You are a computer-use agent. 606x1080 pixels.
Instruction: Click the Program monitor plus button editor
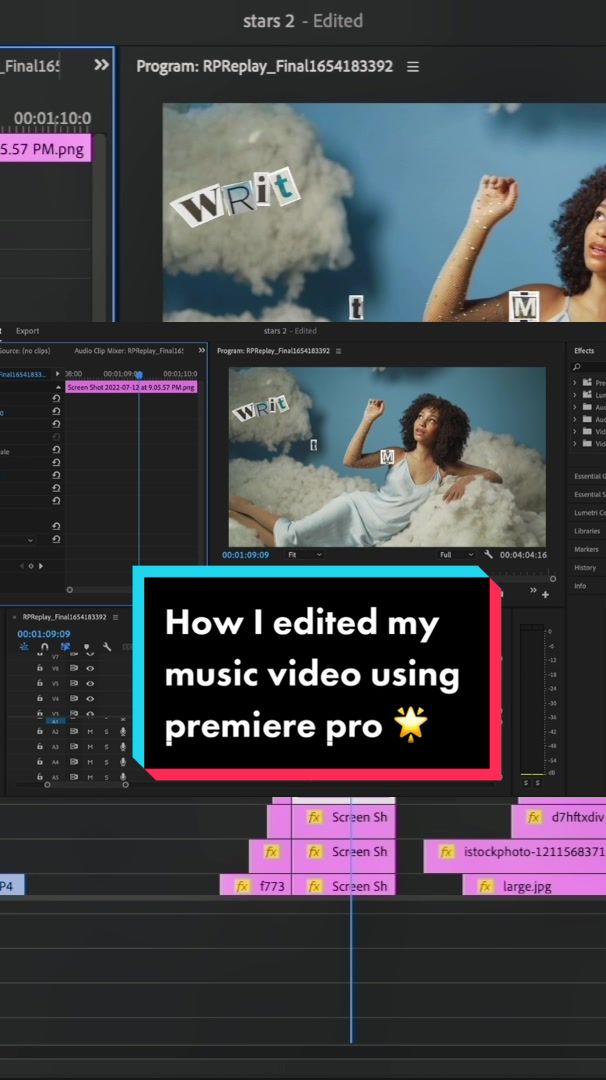pos(545,594)
